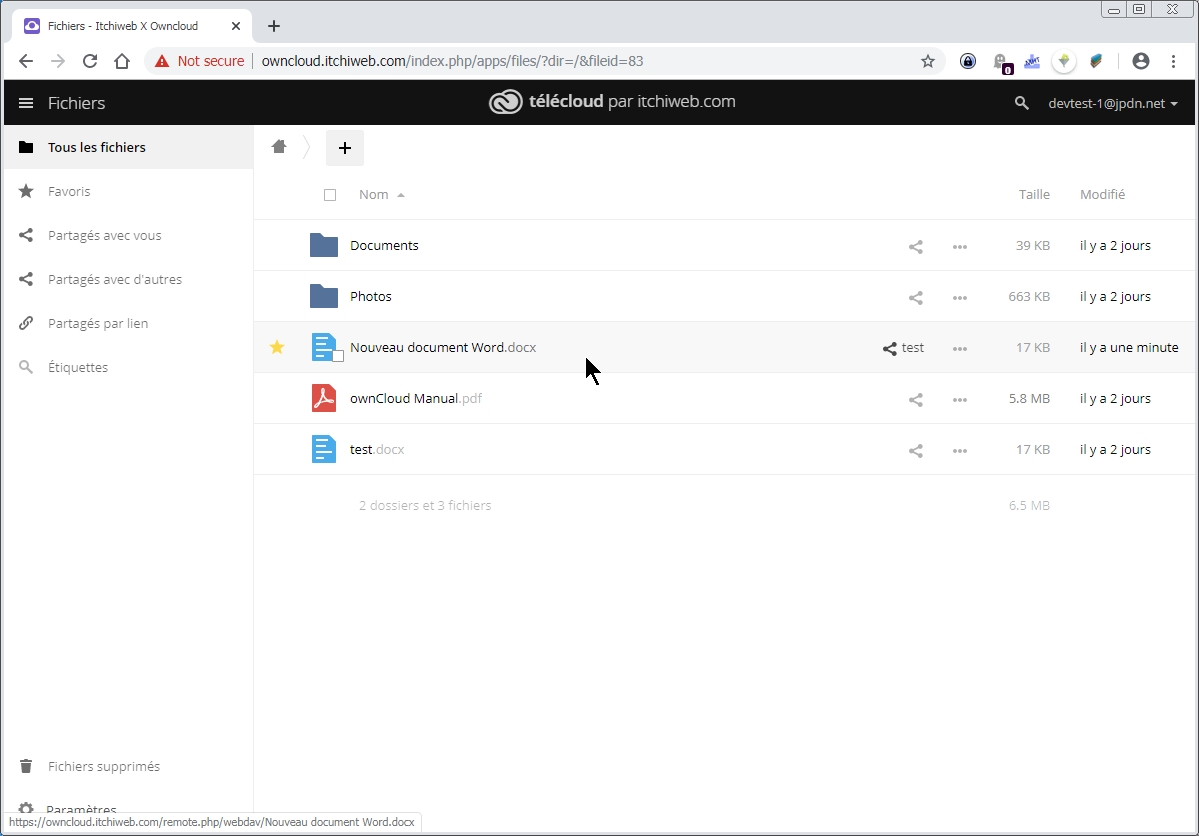This screenshot has width=1199, height=836.
Task: Select Tous les fichiers in sidebar
Action: click(x=128, y=147)
